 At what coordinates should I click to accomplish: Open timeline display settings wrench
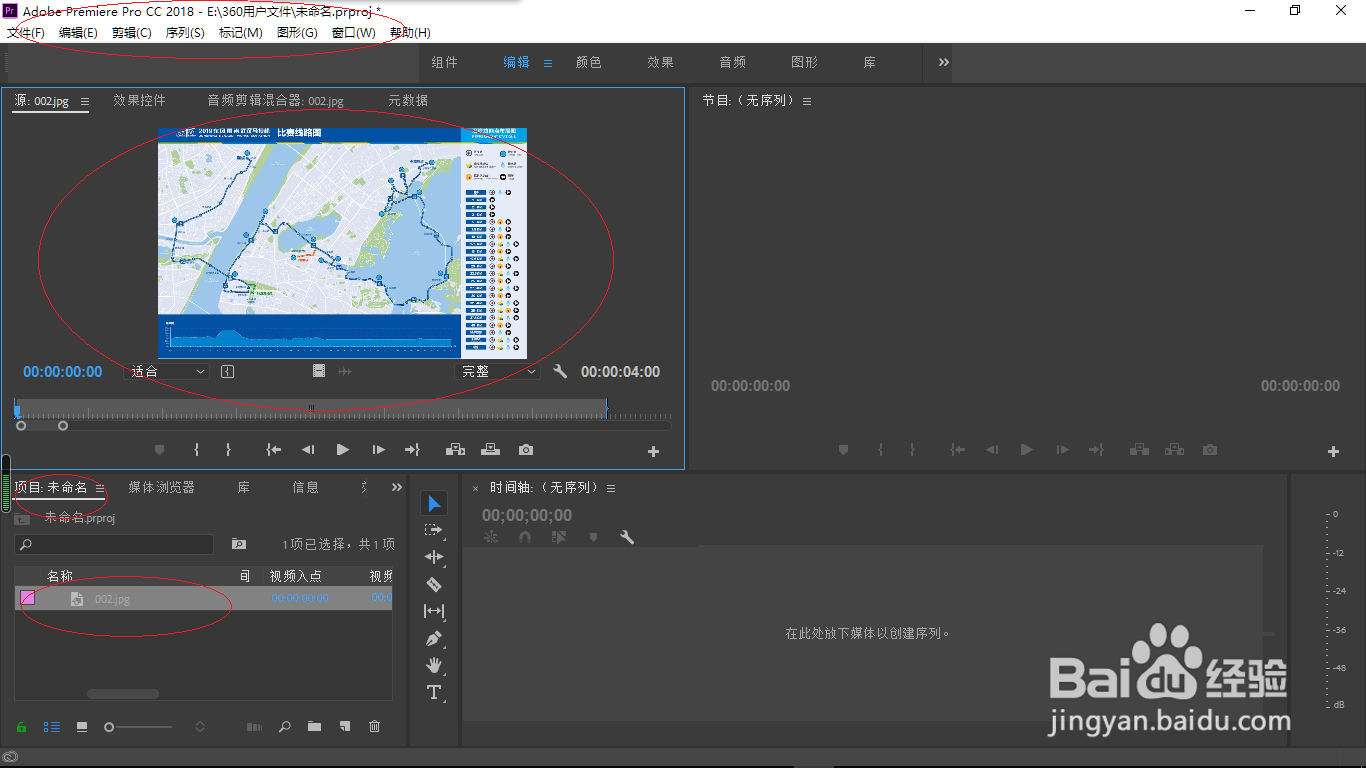(627, 537)
